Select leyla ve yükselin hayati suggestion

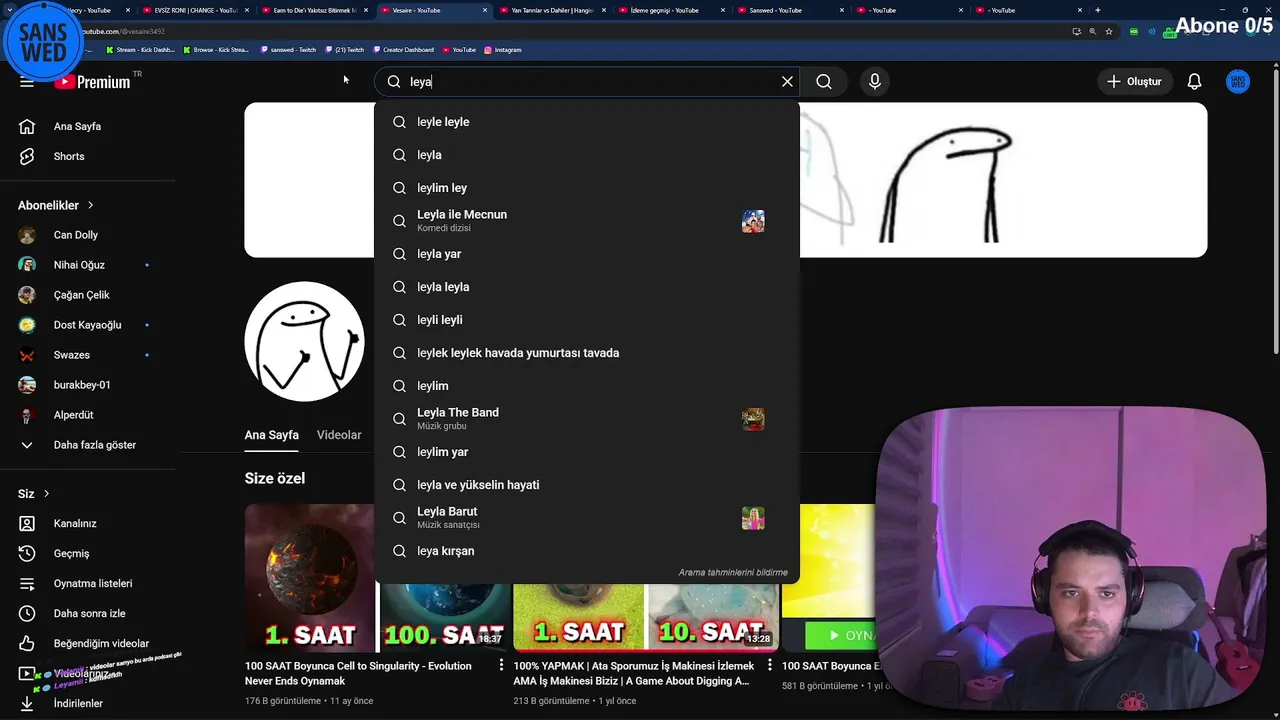[587, 485]
